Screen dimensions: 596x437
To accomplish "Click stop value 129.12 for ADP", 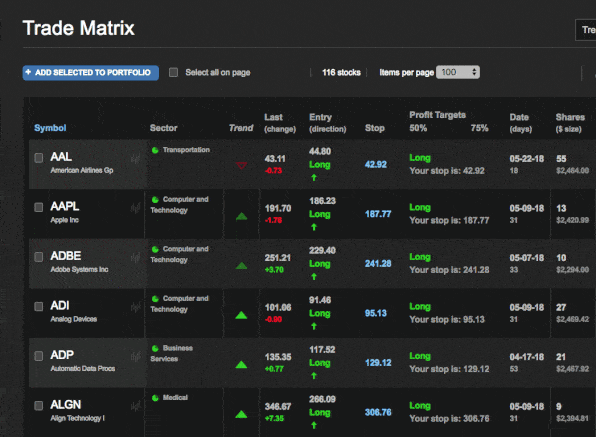I will pyautogui.click(x=378, y=363).
